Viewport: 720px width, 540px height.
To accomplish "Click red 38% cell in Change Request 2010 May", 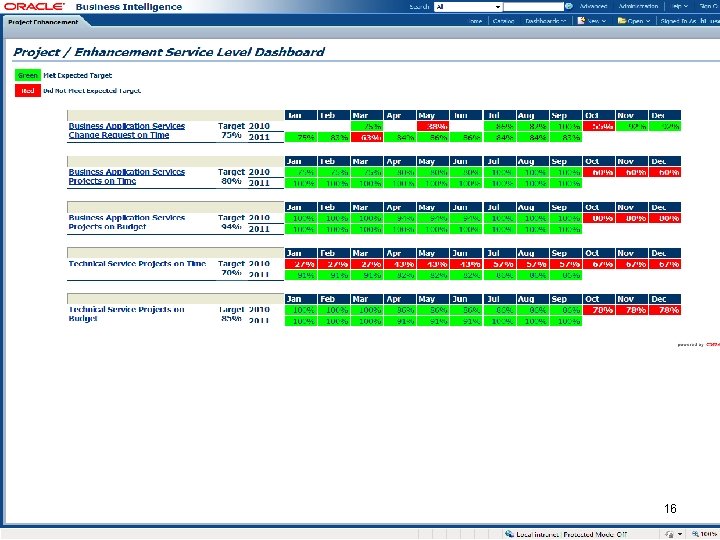I will [433, 126].
